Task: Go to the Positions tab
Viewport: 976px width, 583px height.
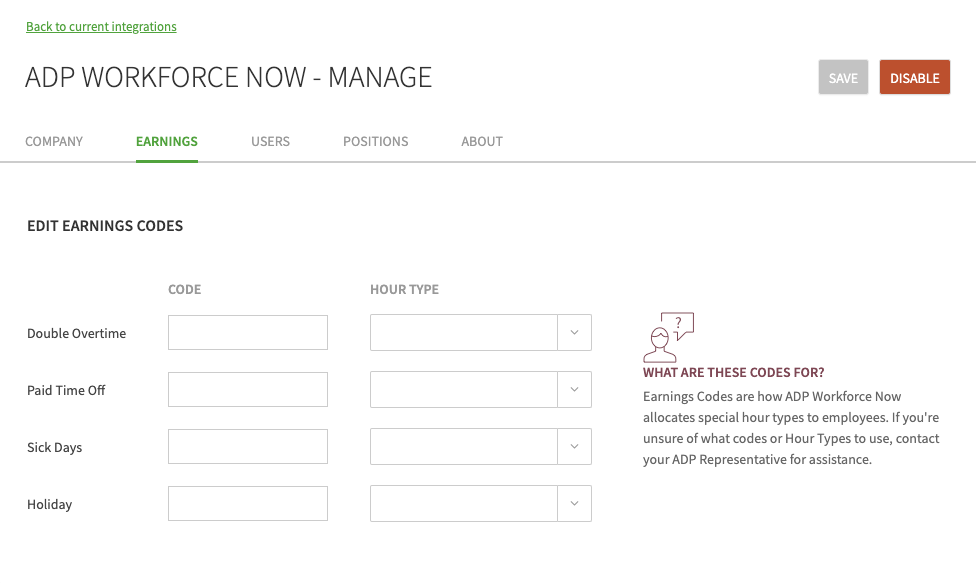Action: point(375,141)
